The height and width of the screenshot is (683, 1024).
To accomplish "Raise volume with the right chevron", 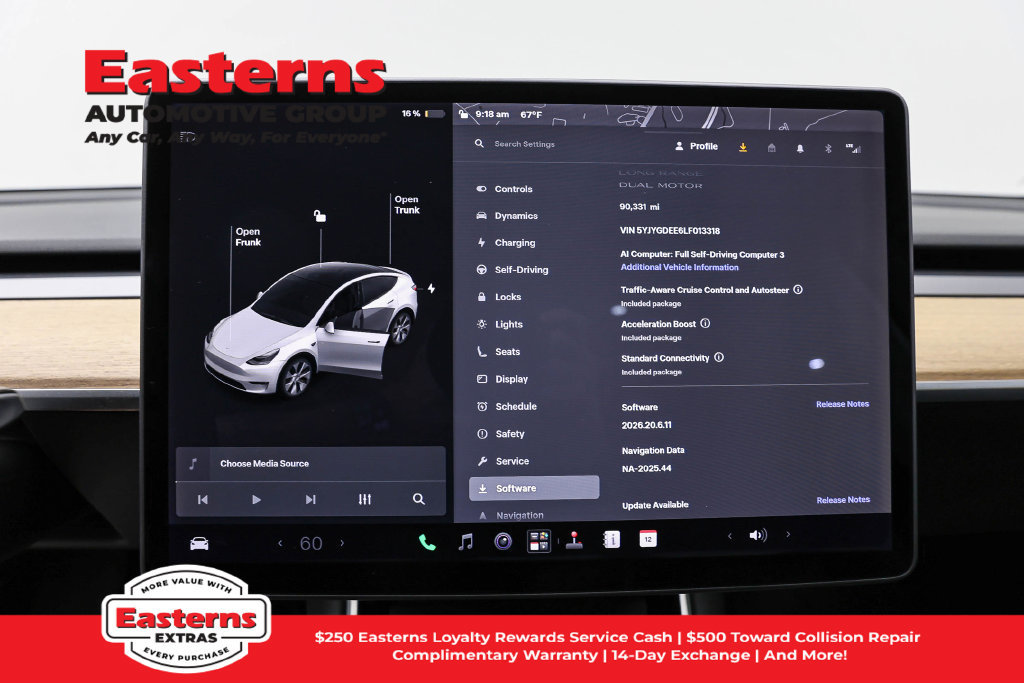I will click(788, 535).
